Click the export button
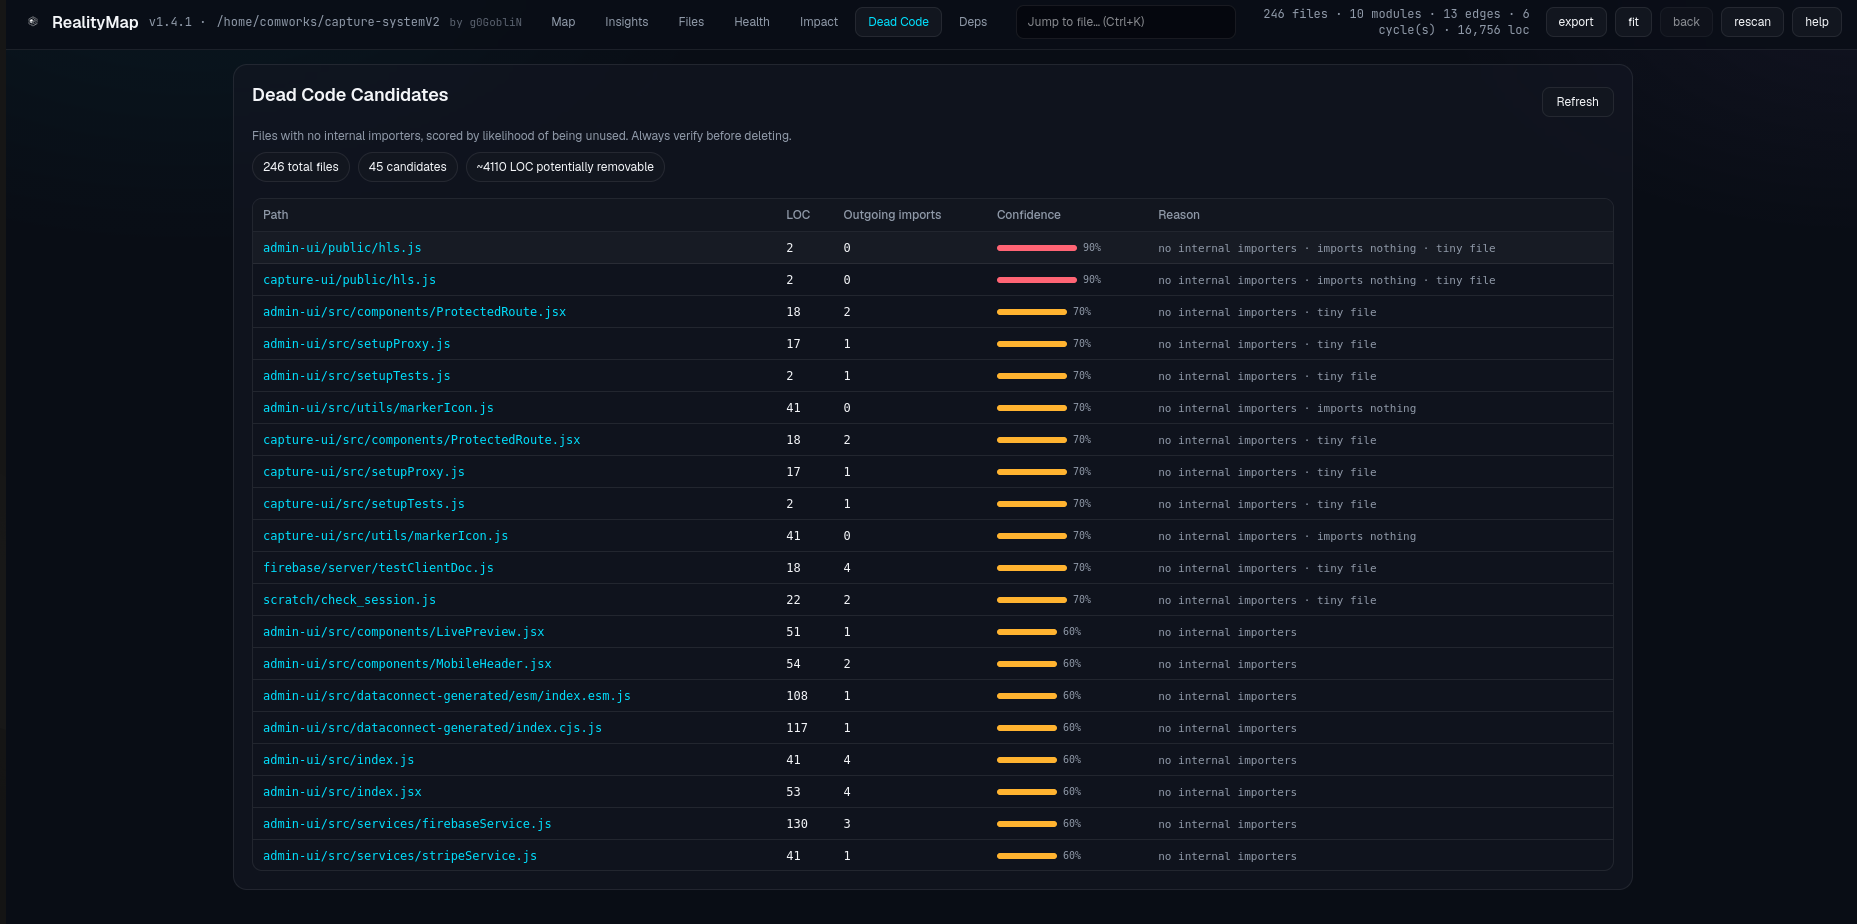This screenshot has height=924, width=1857. click(1576, 22)
